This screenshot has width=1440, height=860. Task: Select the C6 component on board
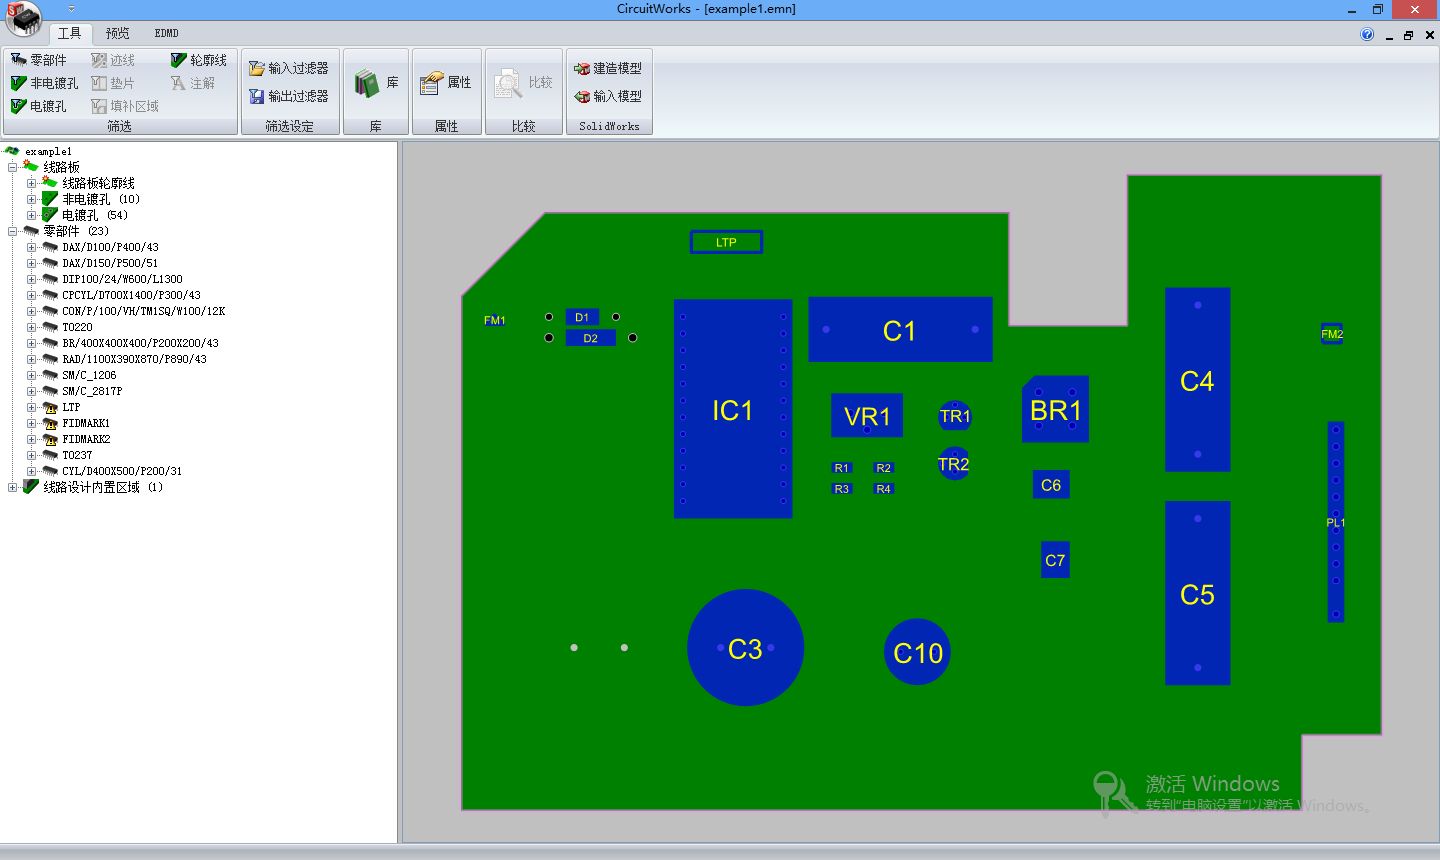[1051, 485]
